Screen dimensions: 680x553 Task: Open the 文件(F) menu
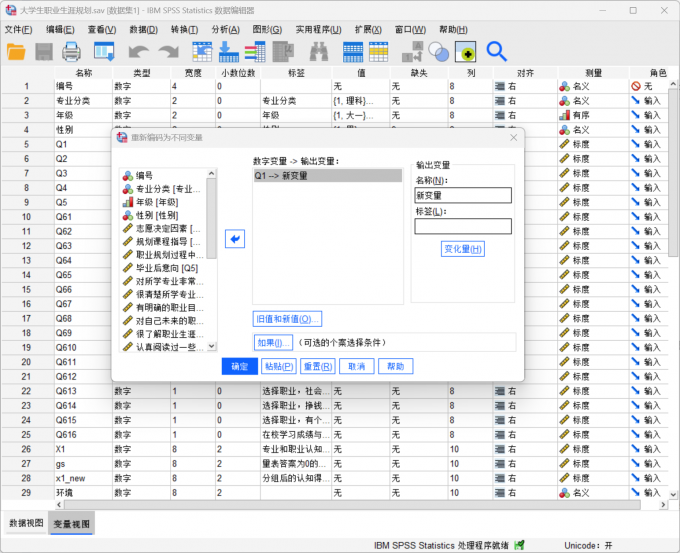18,29
